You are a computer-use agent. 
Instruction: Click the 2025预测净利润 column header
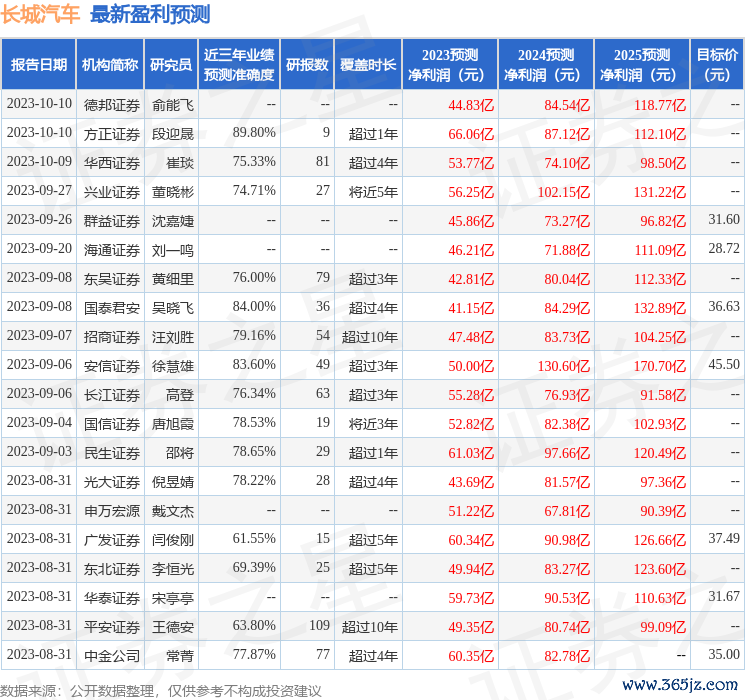point(641,65)
